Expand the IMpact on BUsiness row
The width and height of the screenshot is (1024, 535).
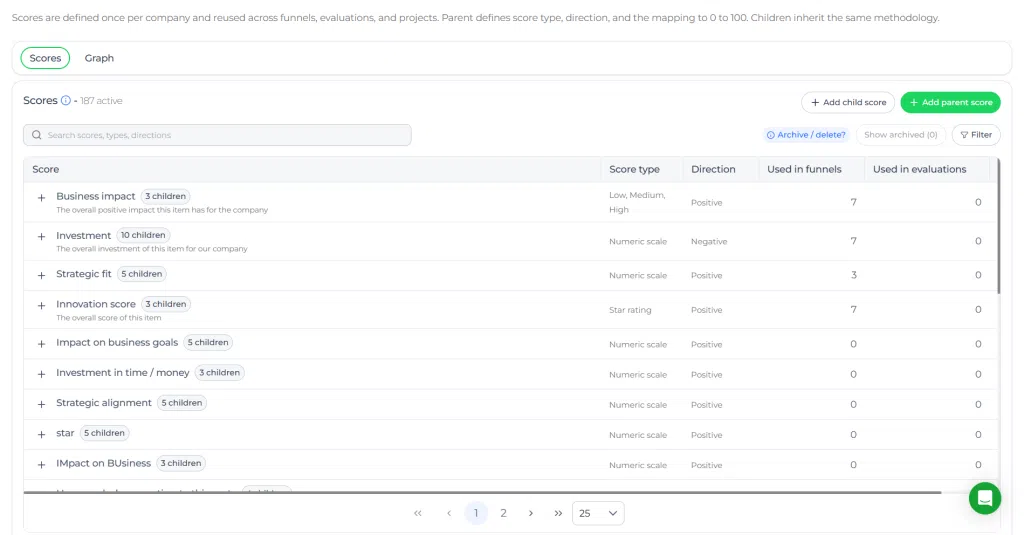(41, 465)
